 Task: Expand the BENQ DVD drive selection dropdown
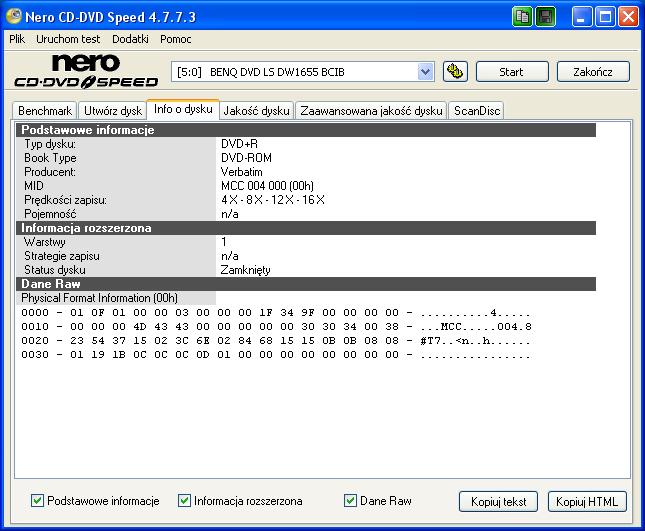[x=425, y=72]
